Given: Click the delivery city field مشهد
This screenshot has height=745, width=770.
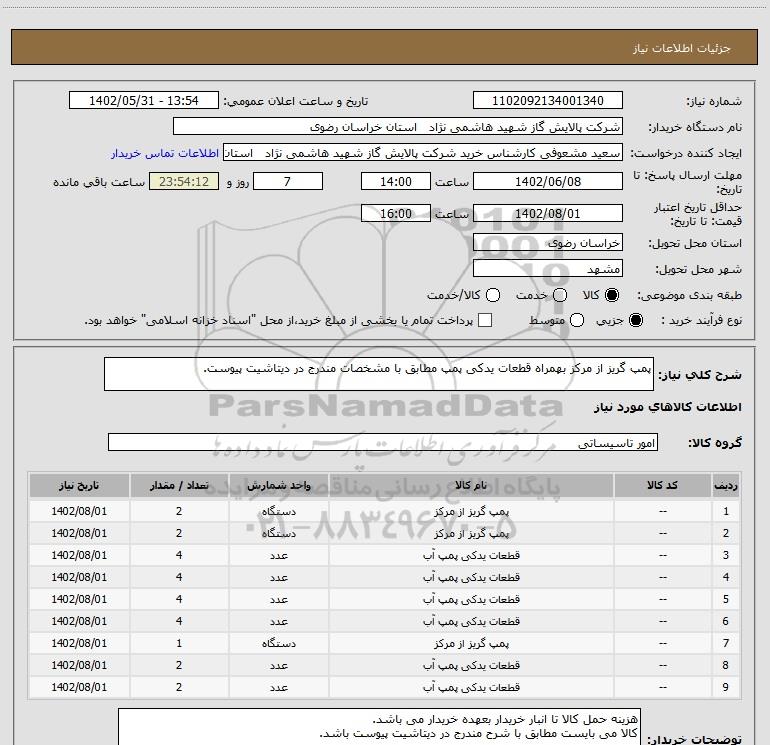Looking at the screenshot, I should click(547, 269).
